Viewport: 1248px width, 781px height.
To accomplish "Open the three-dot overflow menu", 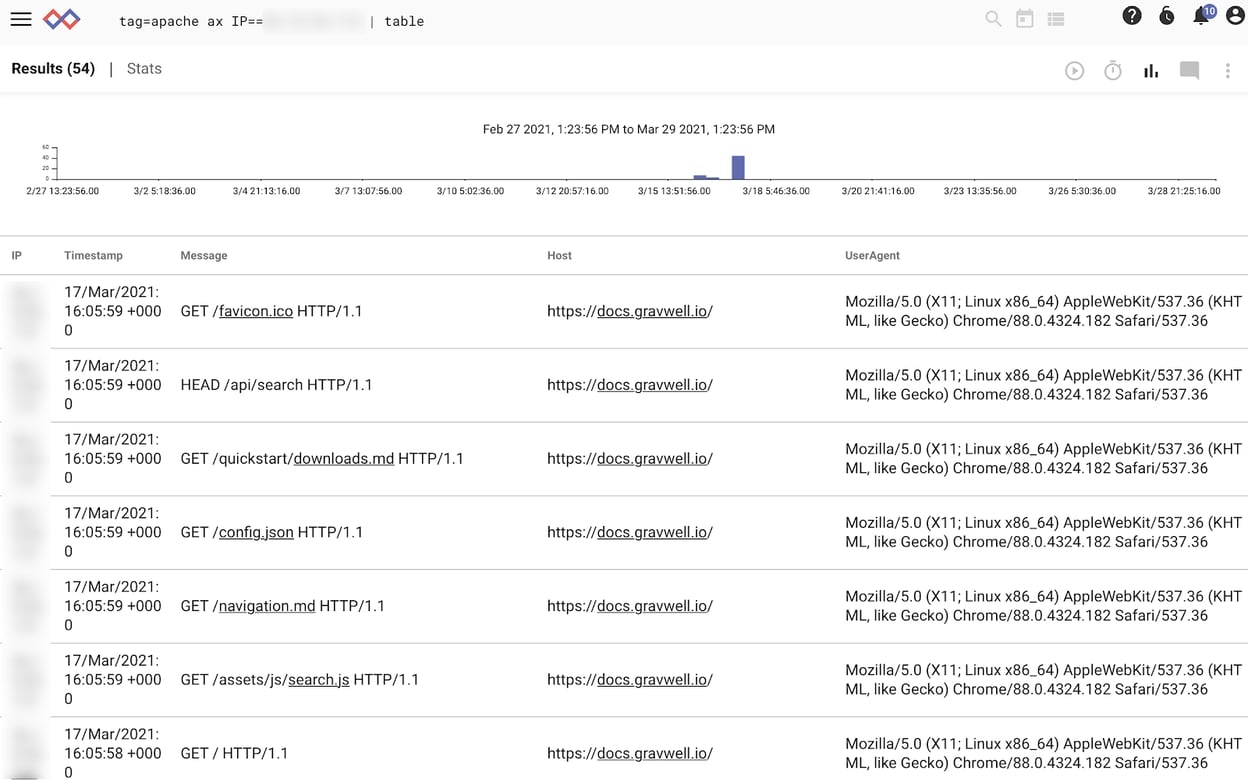I will (x=1227, y=70).
